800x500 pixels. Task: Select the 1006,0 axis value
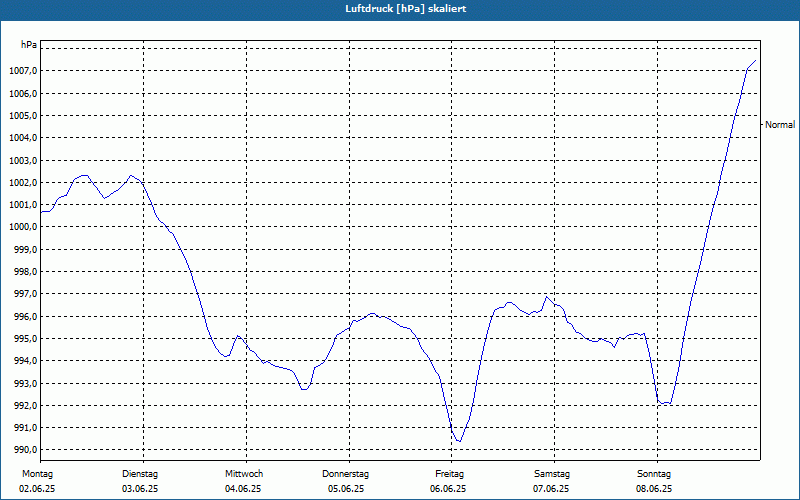pyautogui.click(x=23, y=93)
